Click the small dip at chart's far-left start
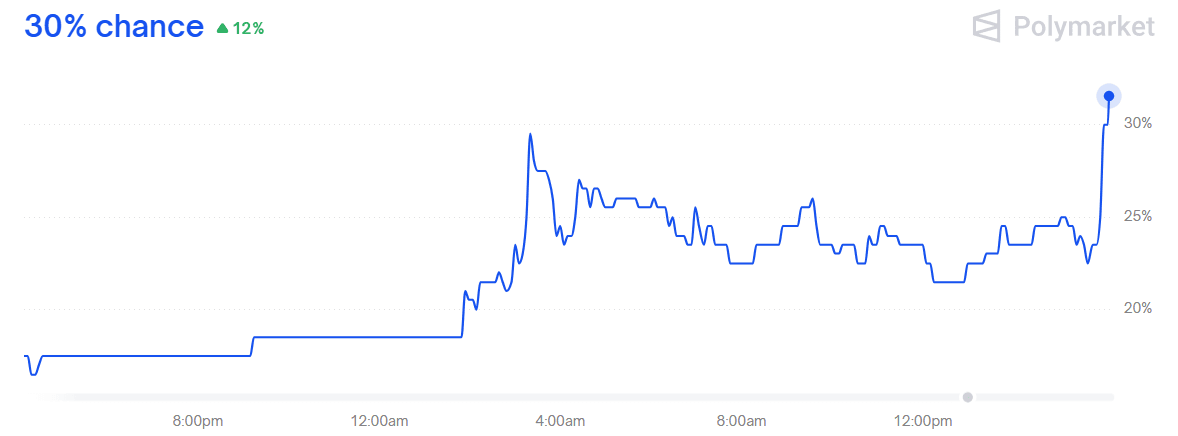 click(x=33, y=373)
